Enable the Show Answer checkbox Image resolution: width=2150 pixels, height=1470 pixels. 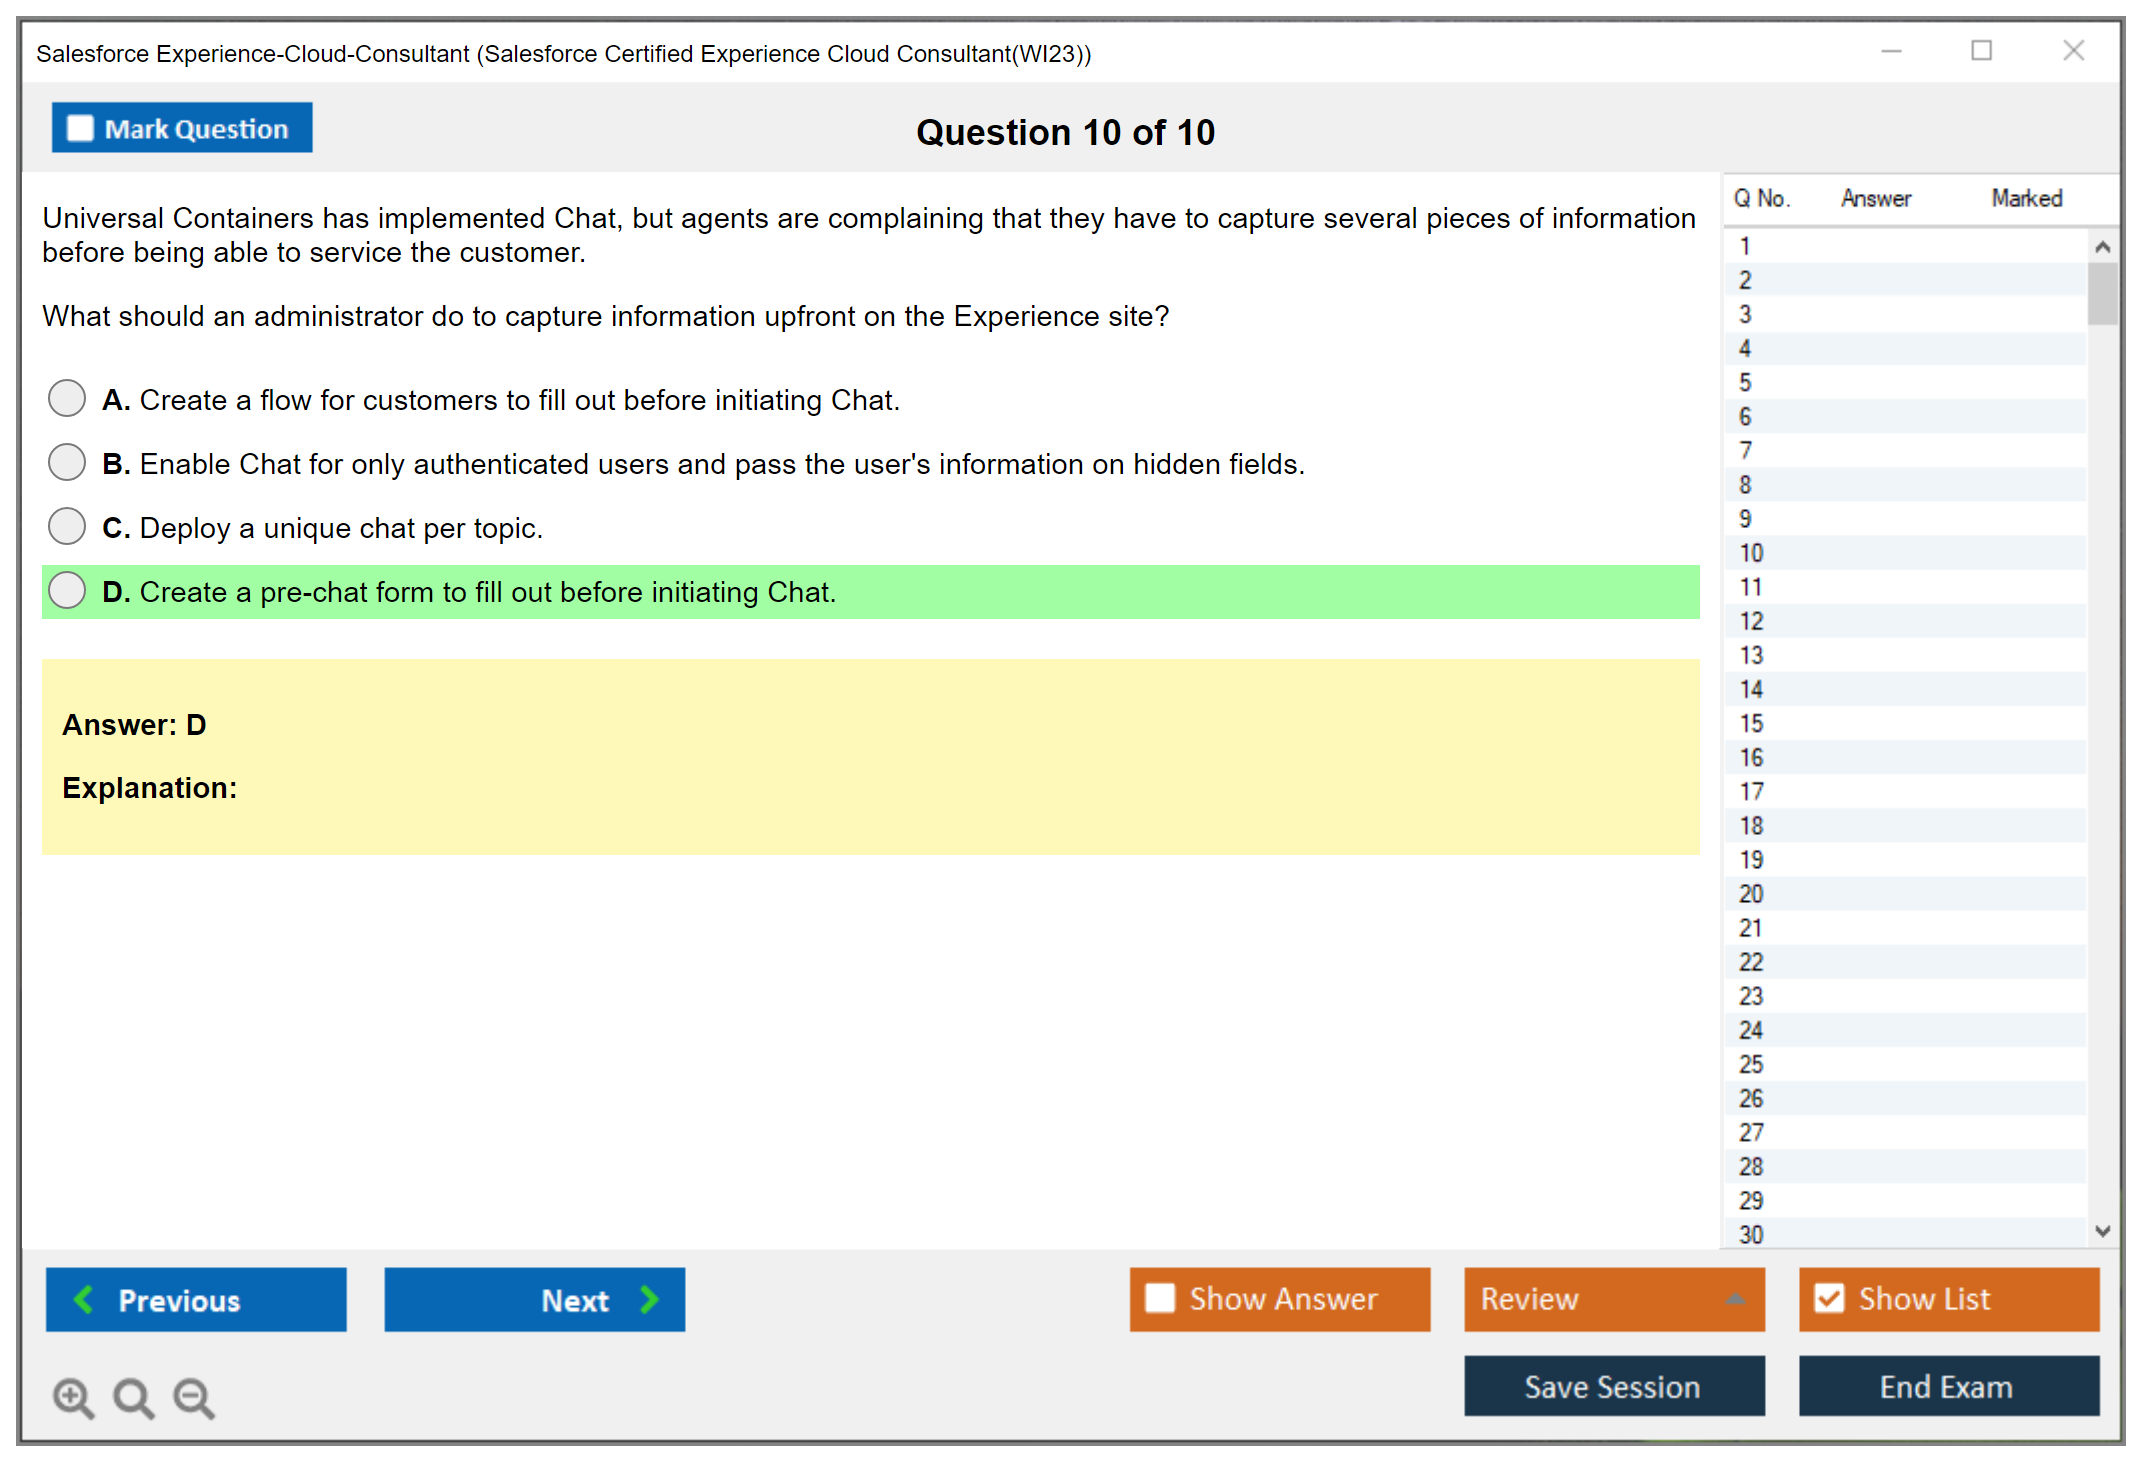coord(1160,1298)
